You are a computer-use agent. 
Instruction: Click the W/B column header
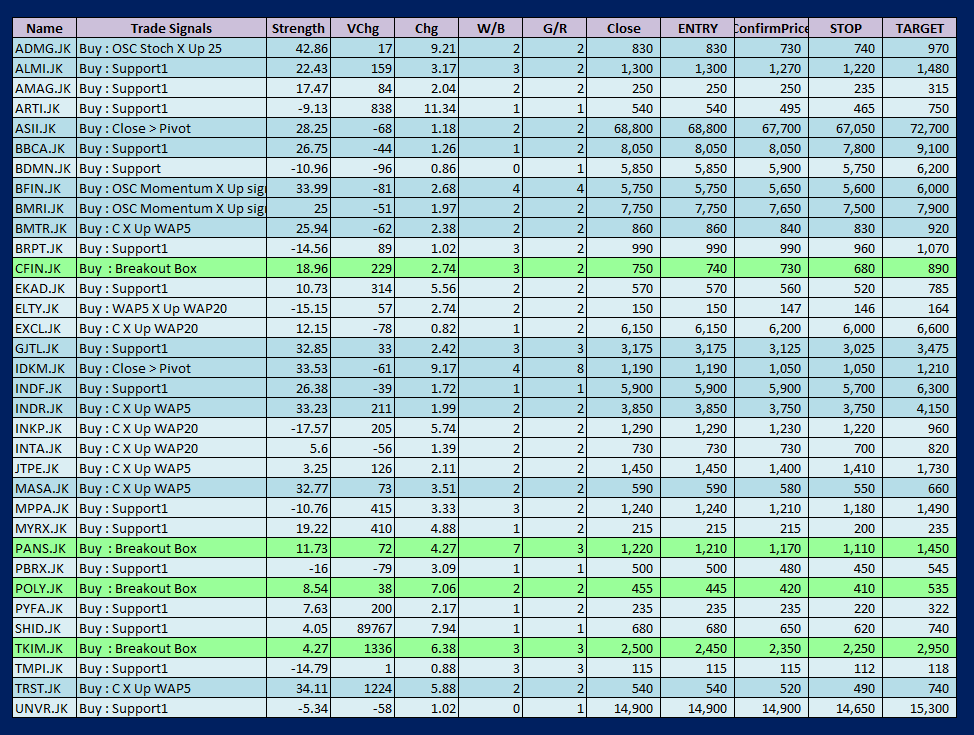click(x=491, y=29)
